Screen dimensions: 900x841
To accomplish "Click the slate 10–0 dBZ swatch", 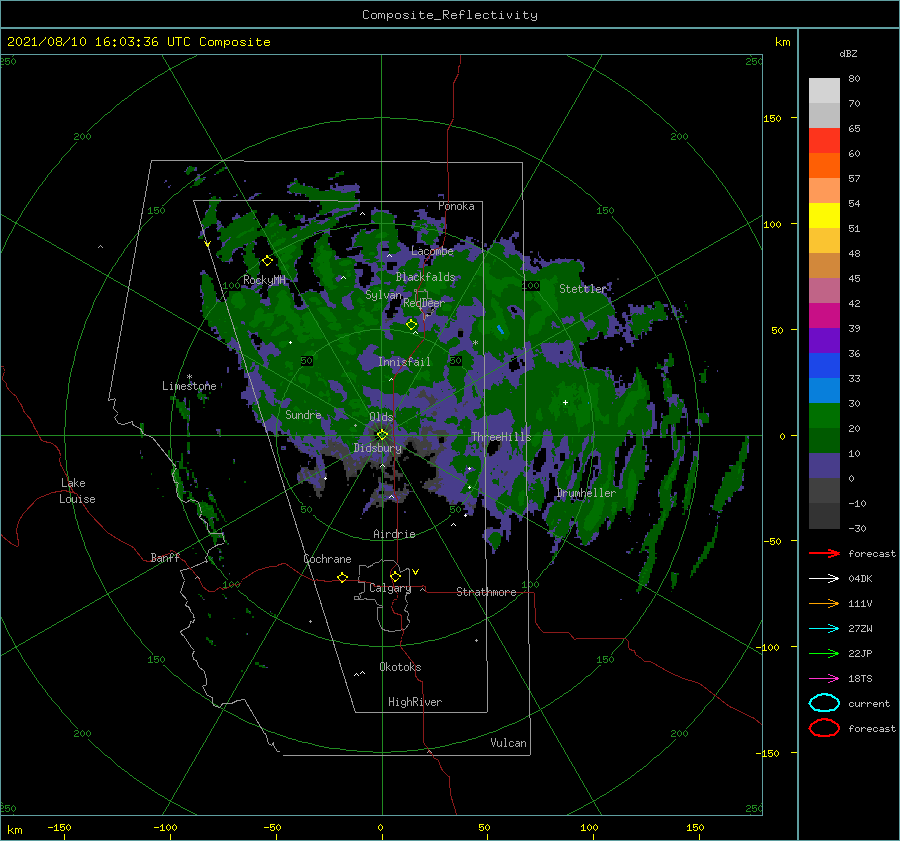I will [x=824, y=466].
